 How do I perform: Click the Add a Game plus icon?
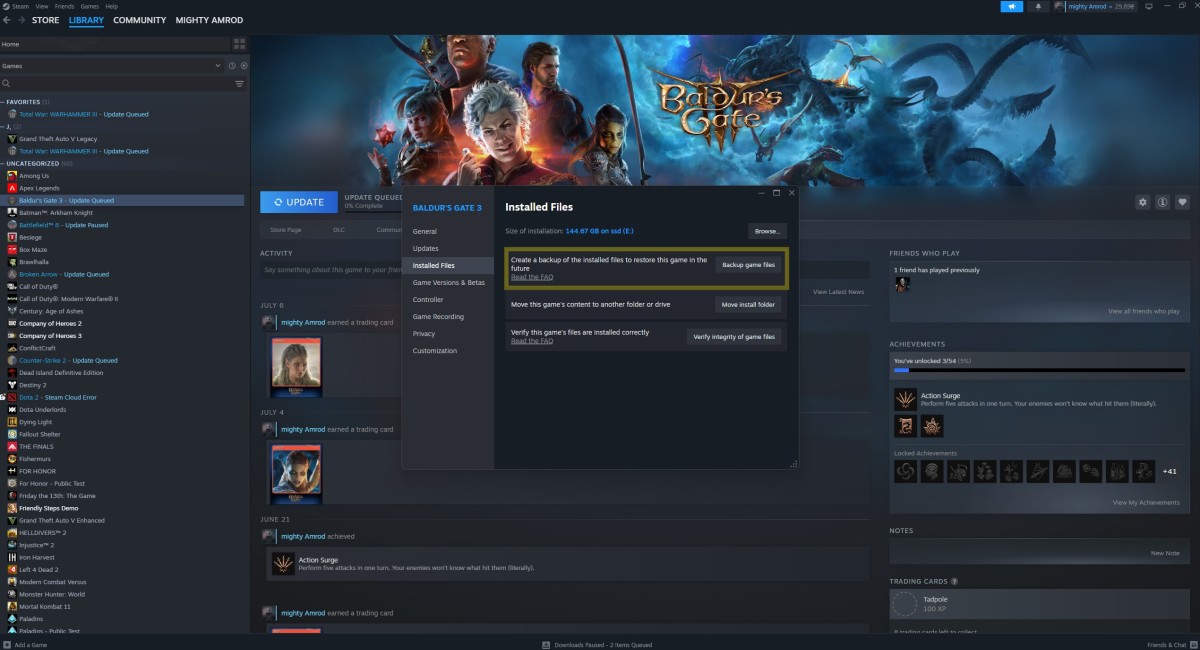click(x=7, y=644)
